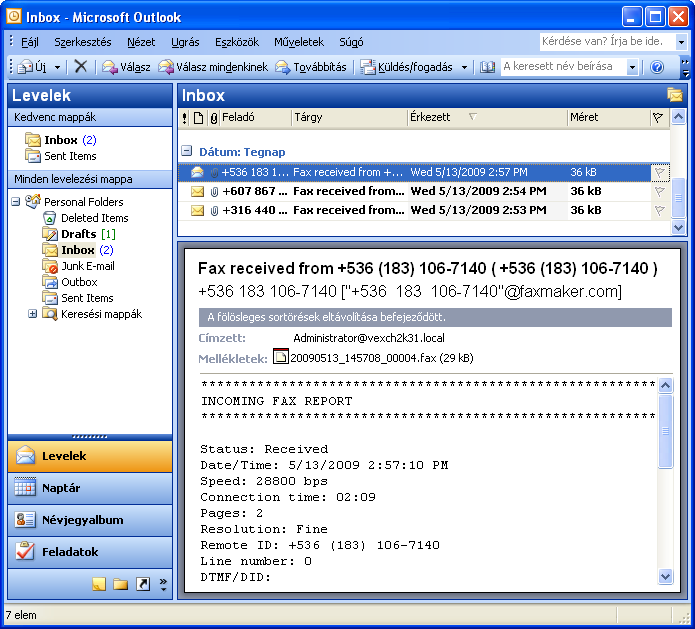Click Válasz mindenkinek reply-all button
The image size is (695, 629).
coord(213,67)
